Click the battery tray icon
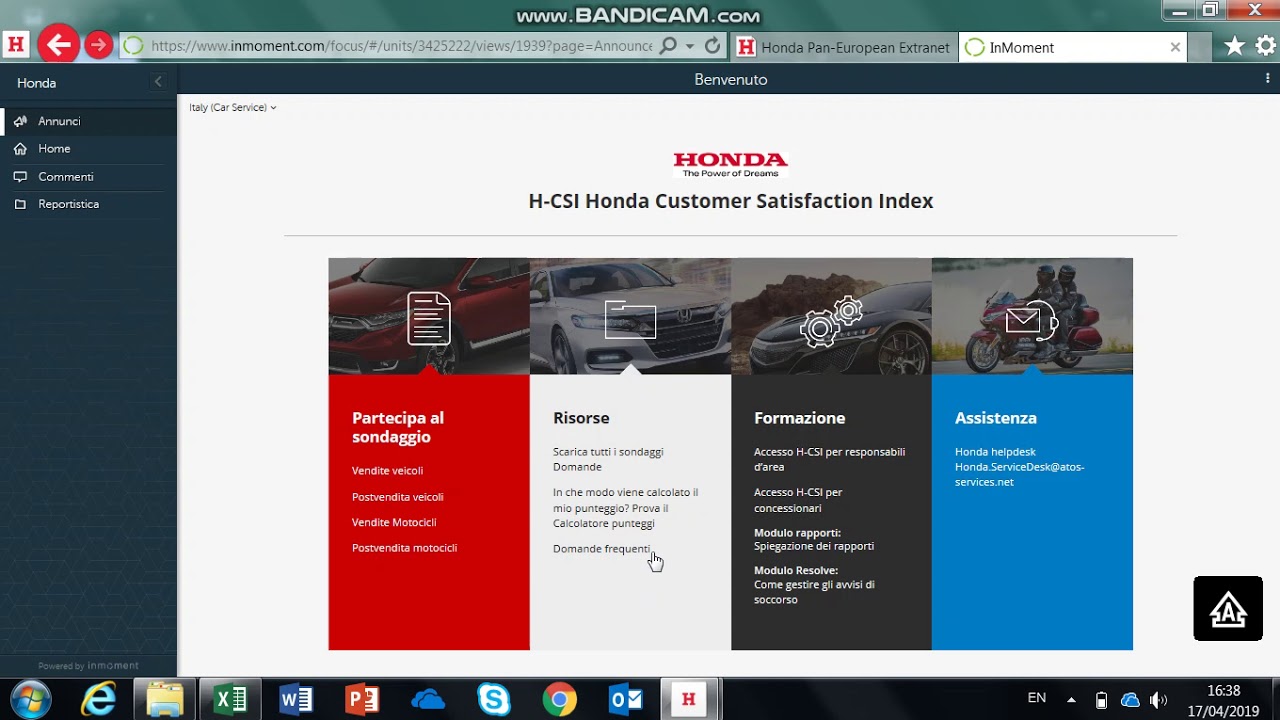 pos(1101,700)
